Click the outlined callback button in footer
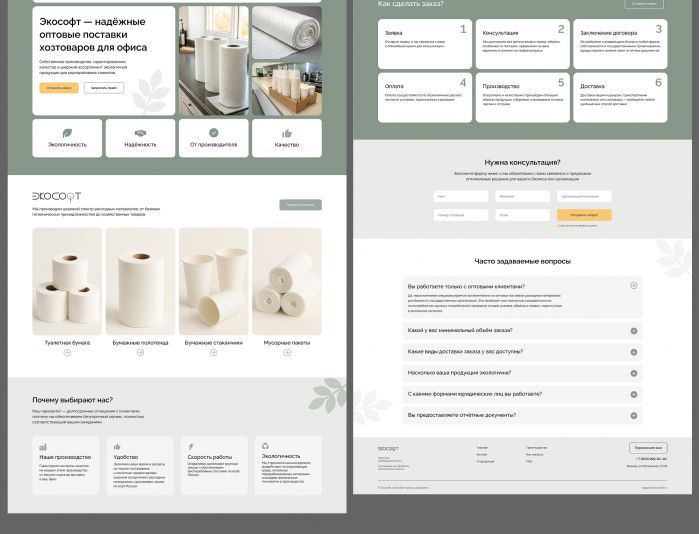The image size is (699, 534). tap(648, 448)
